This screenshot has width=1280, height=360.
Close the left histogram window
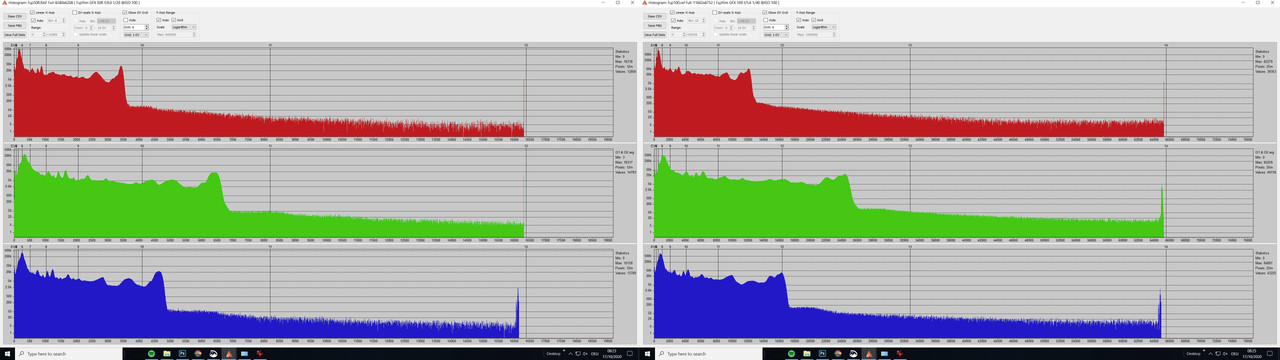click(x=632, y=3)
